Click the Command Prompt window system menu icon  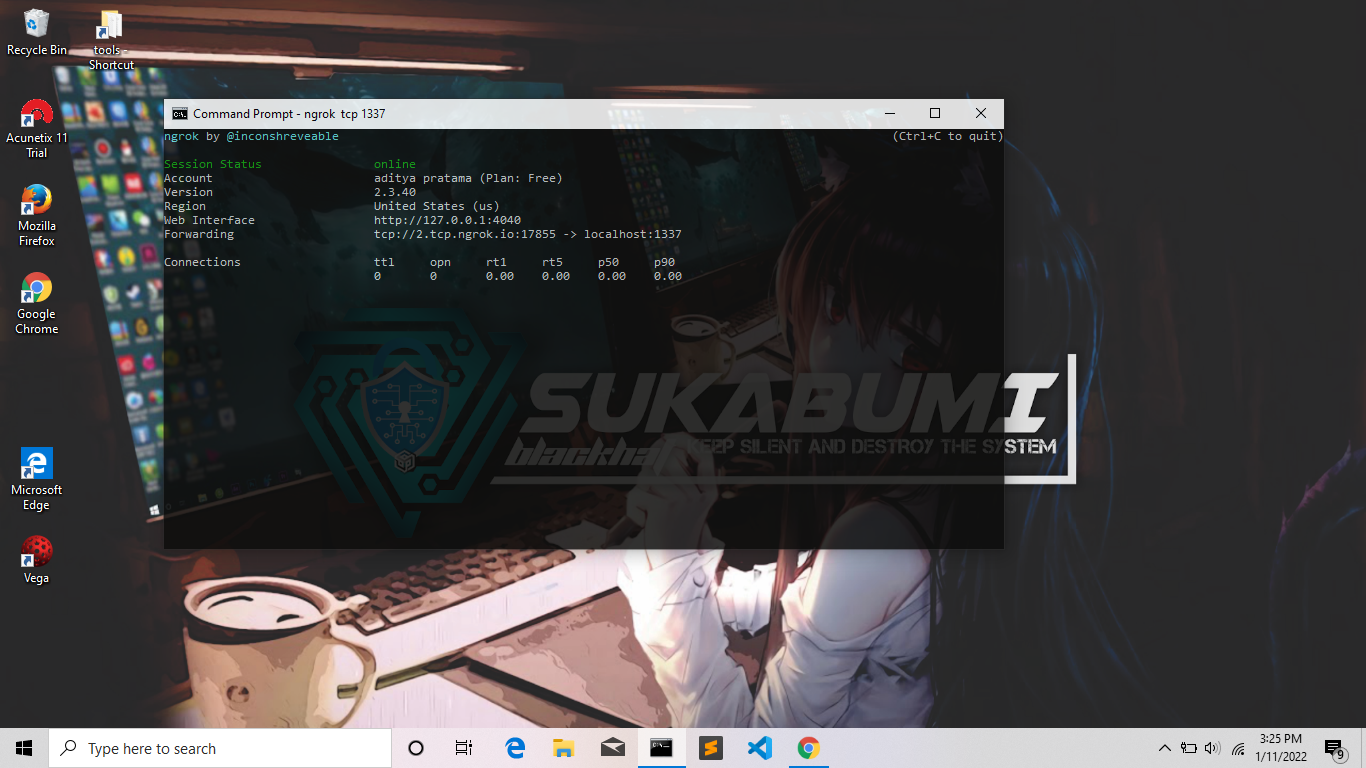point(179,114)
